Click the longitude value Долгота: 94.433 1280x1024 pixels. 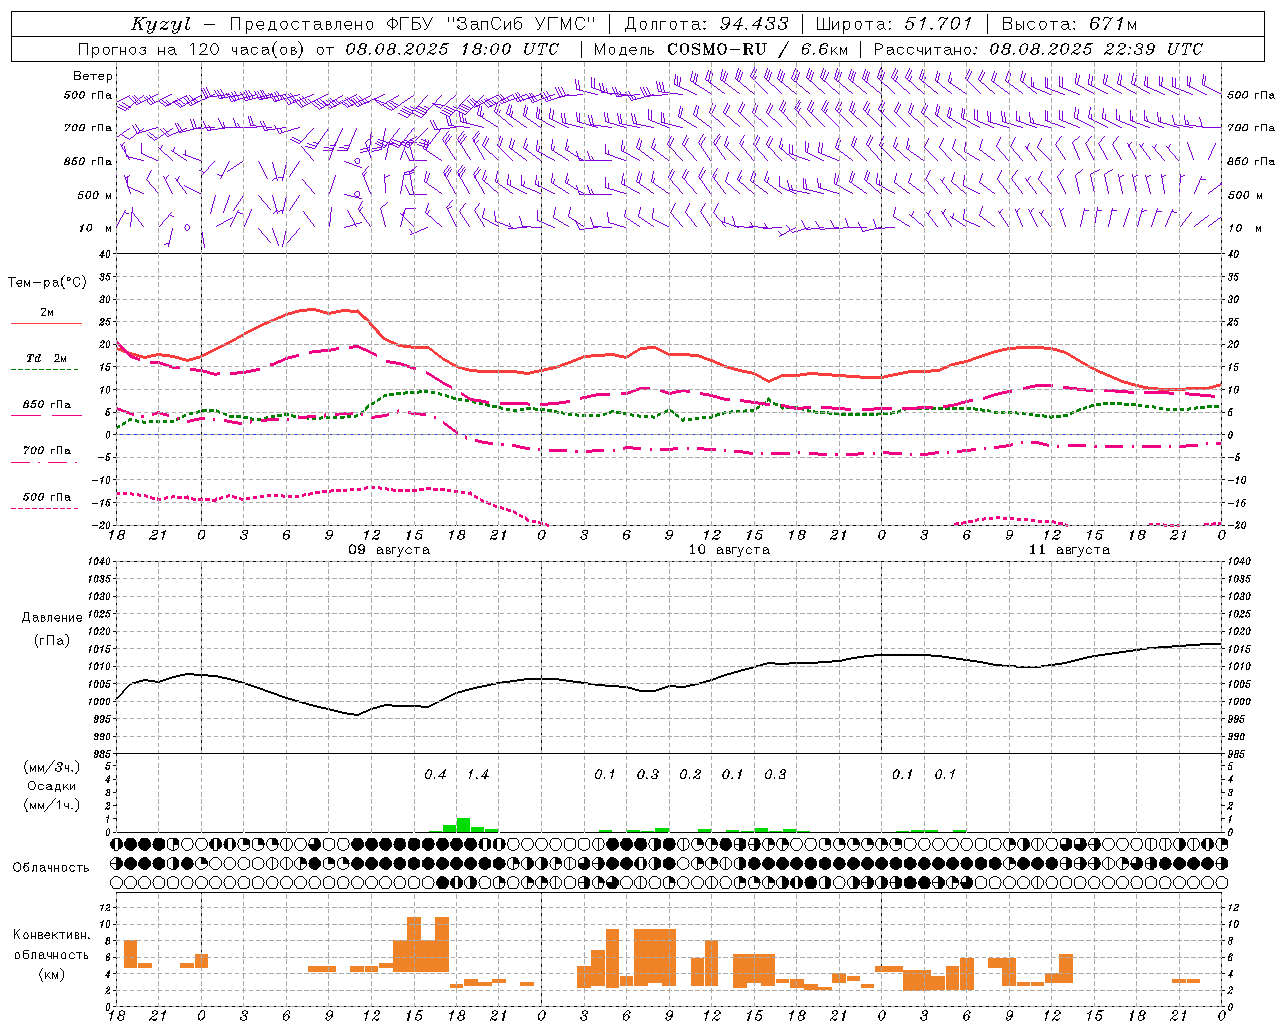(x=706, y=24)
